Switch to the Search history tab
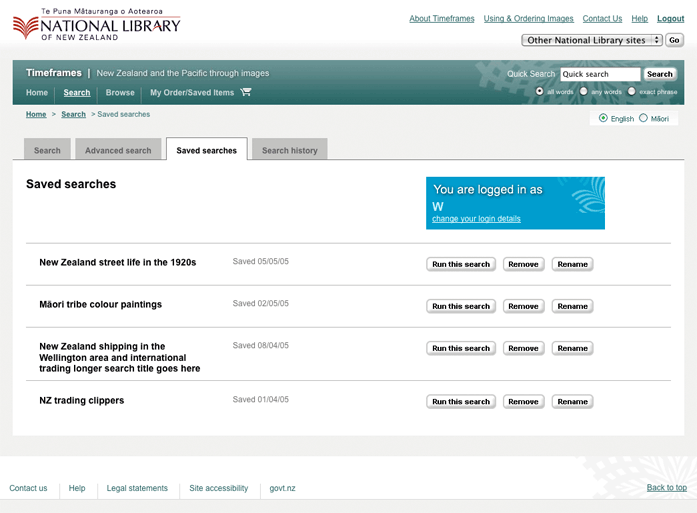Screen dimensions: 697x513 pyautogui.click(x=289, y=150)
